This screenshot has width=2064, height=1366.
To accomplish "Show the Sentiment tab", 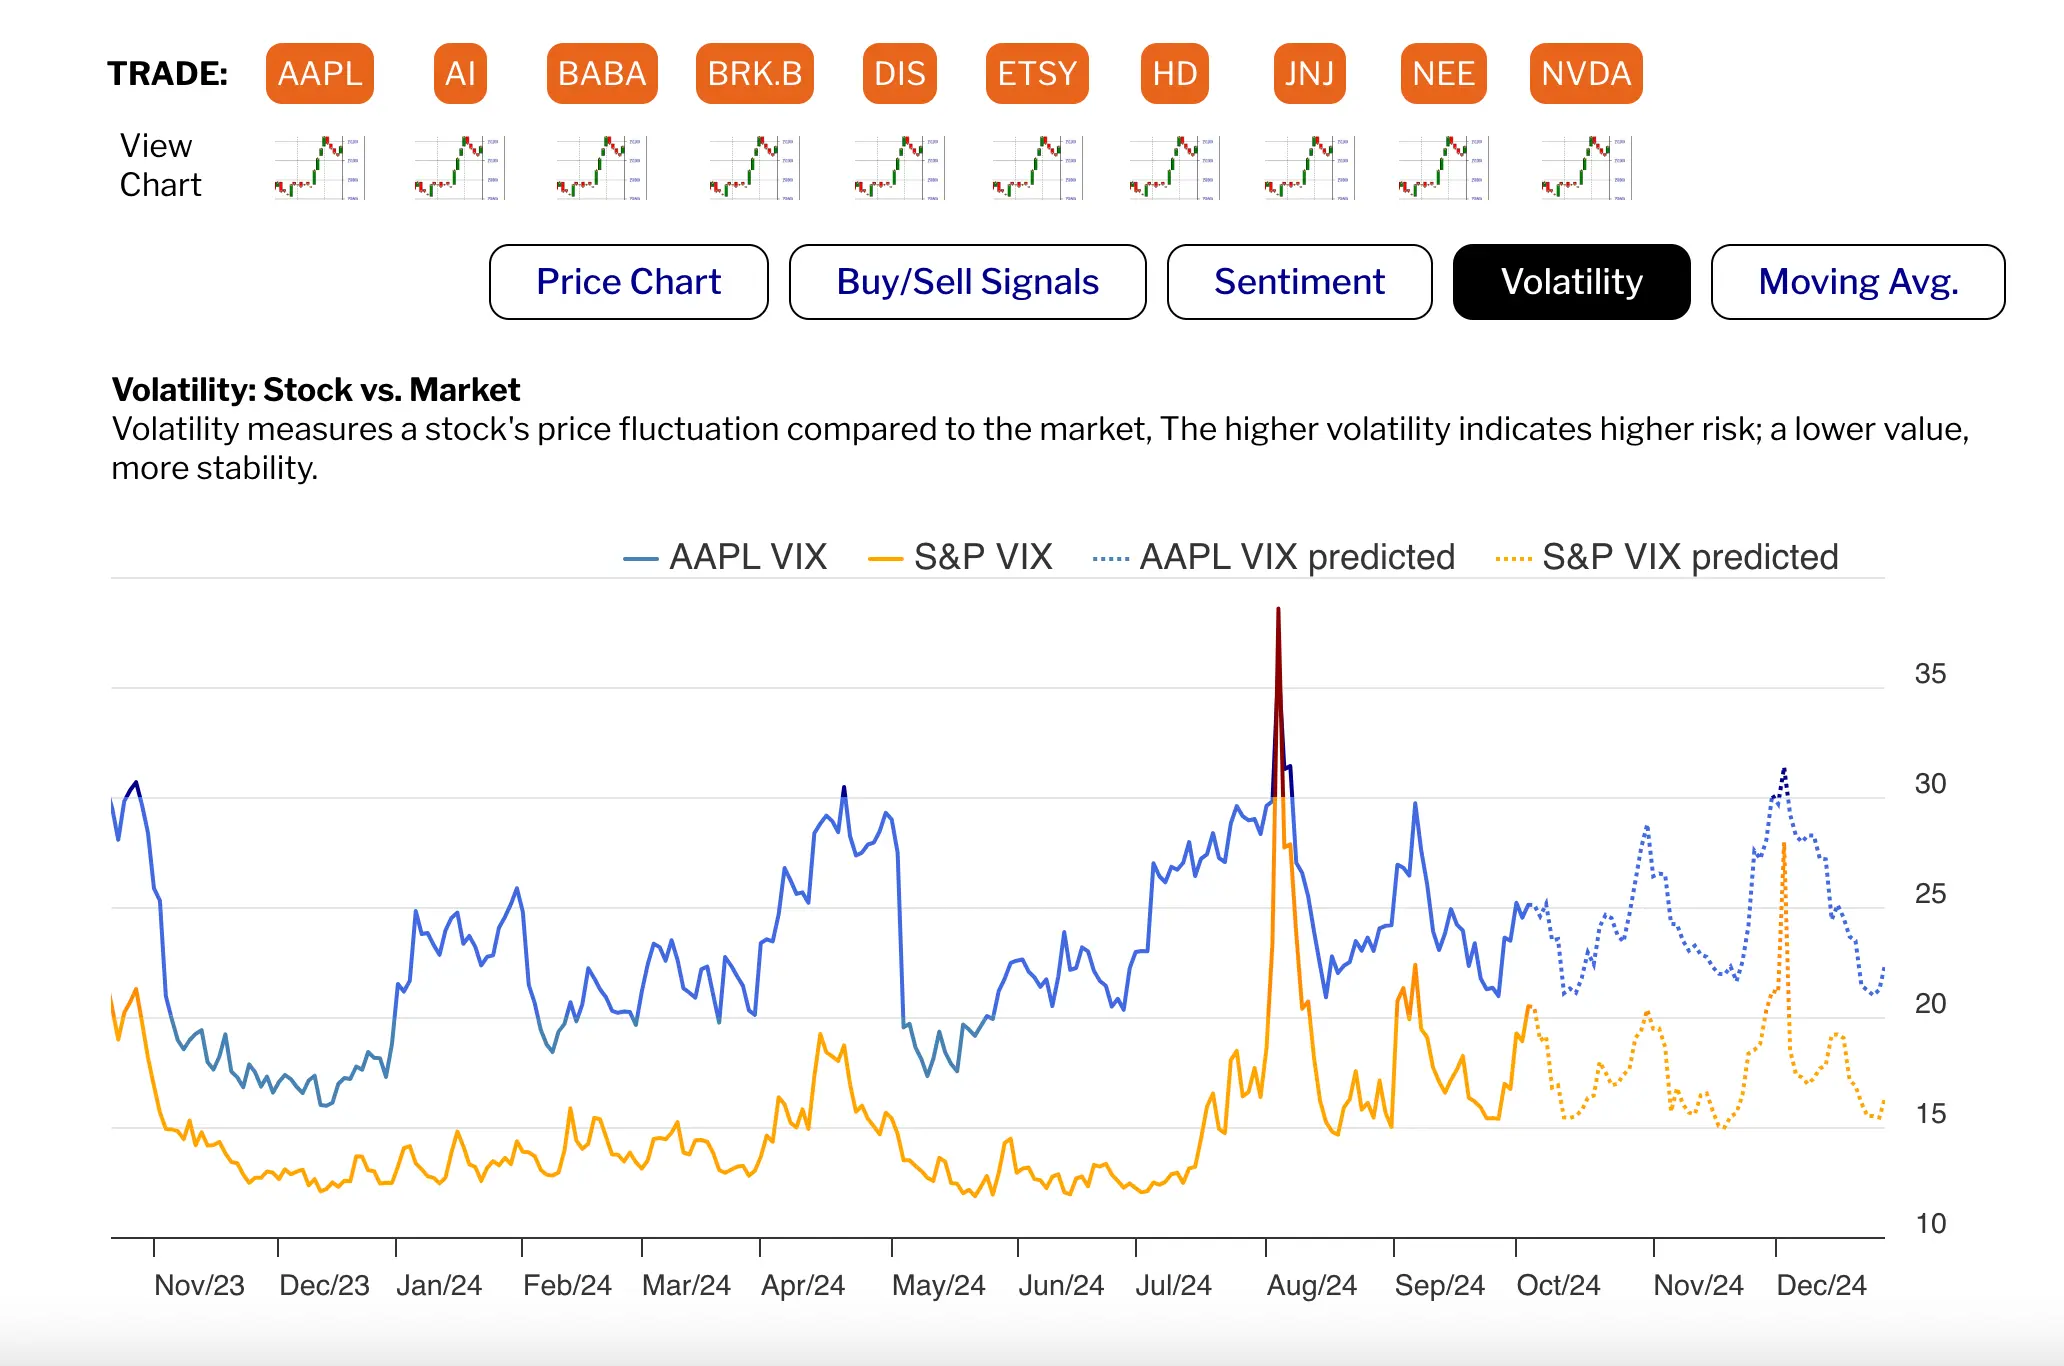I will click(x=1300, y=282).
